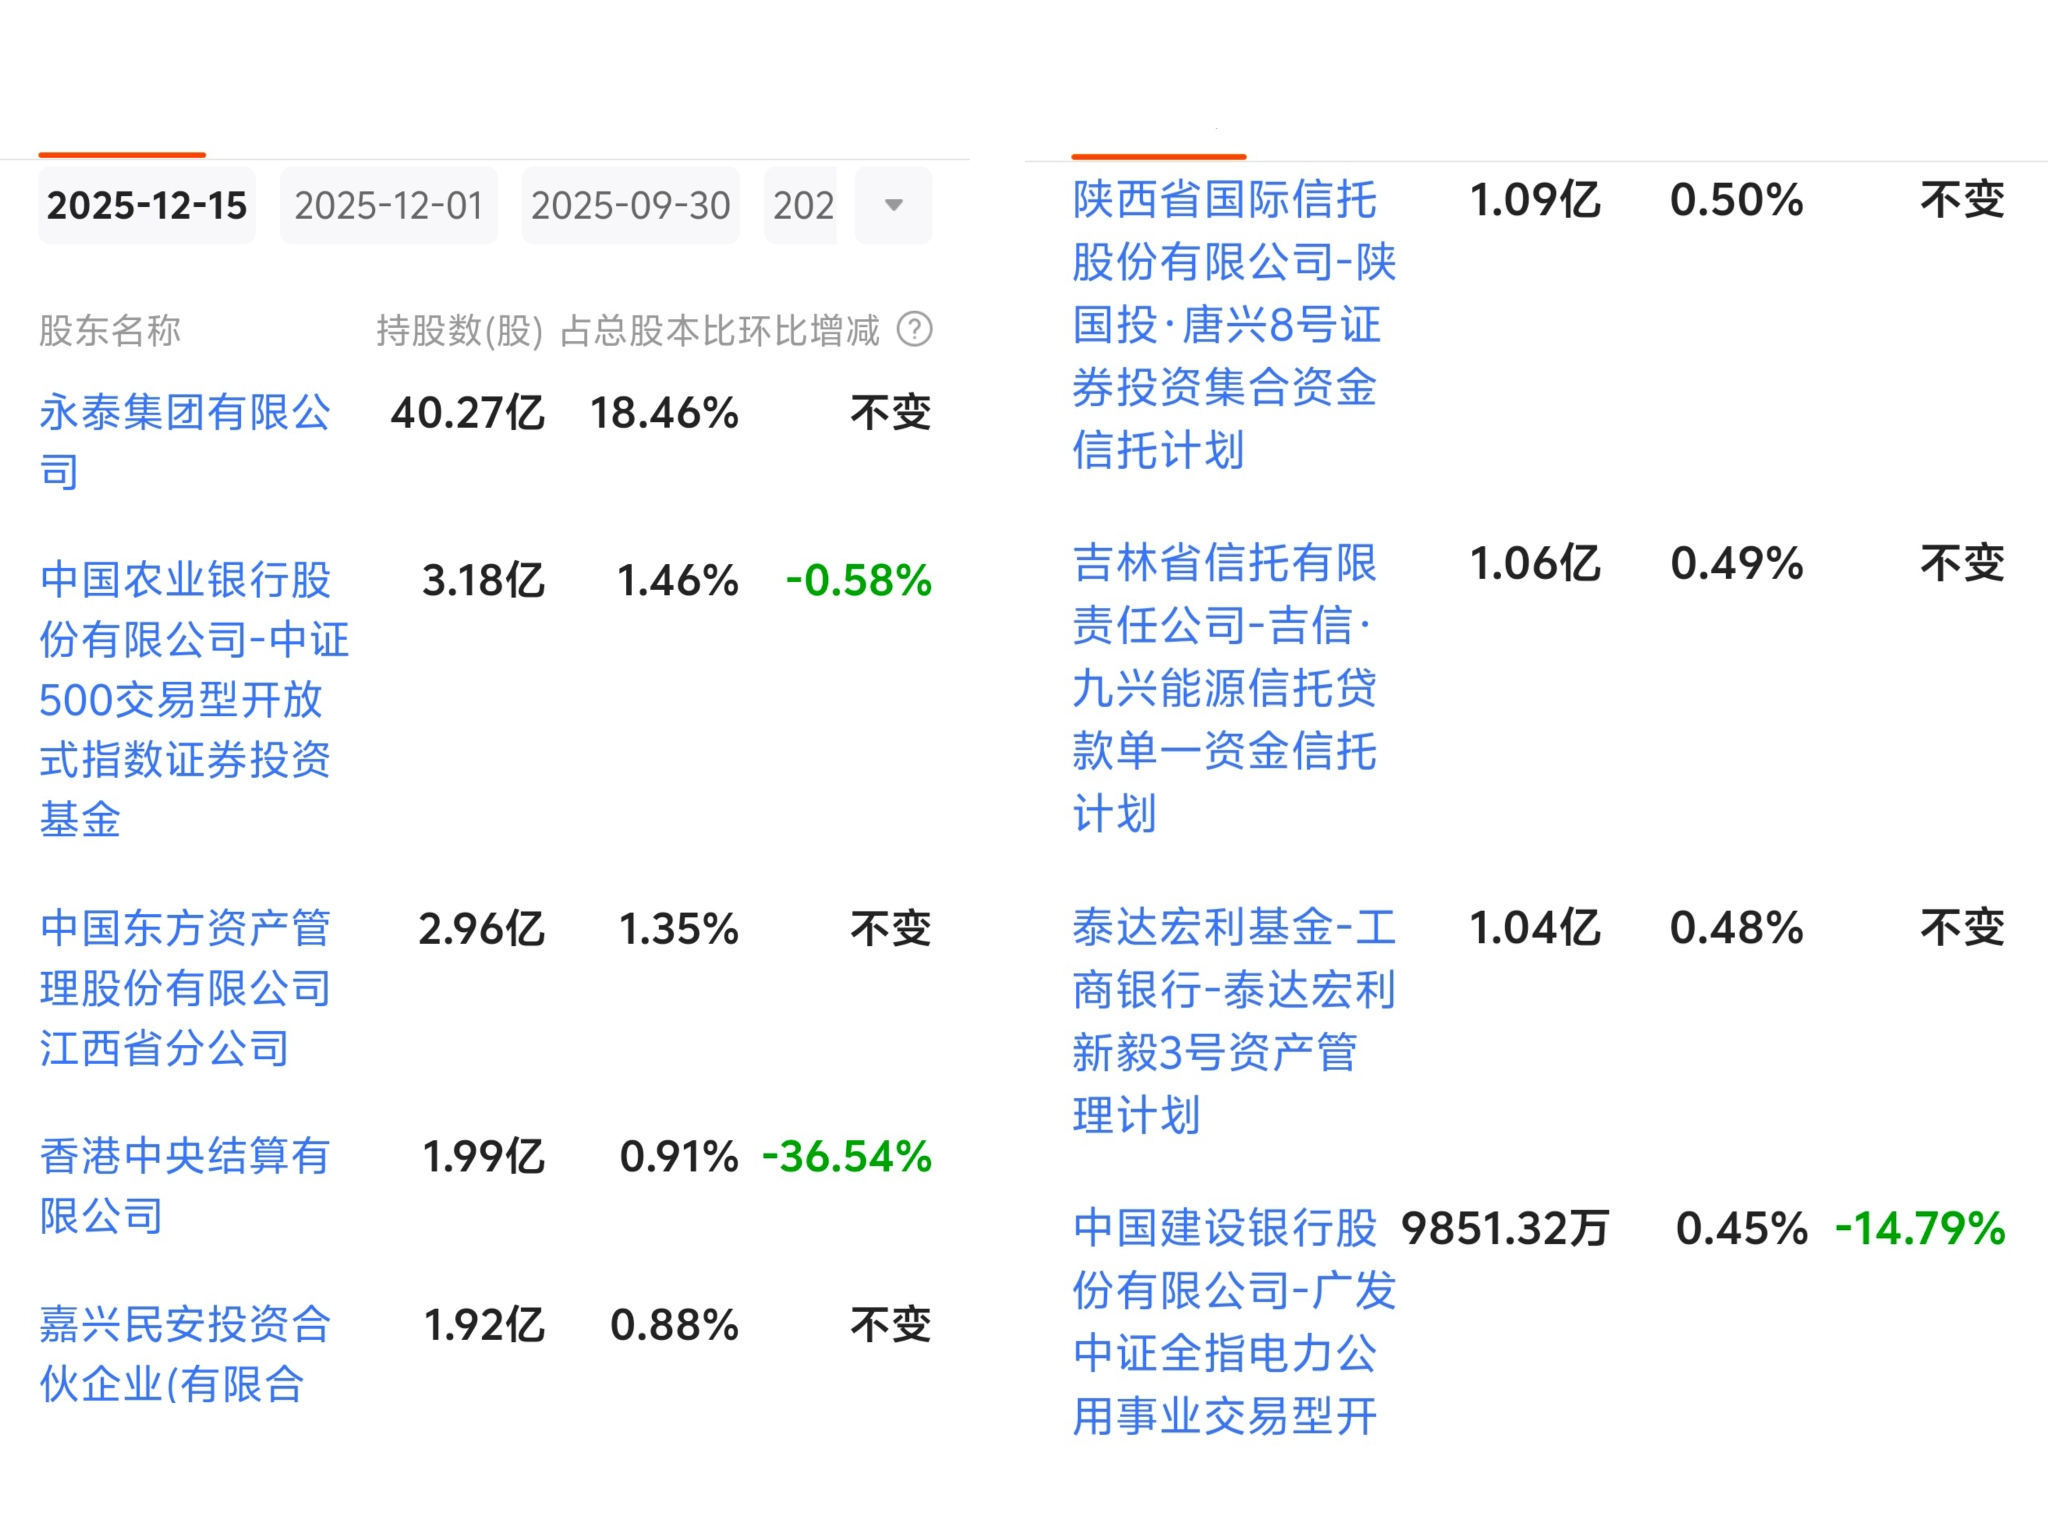Select the partially visible 202 date tab
The image size is (2048, 1536).
802,206
